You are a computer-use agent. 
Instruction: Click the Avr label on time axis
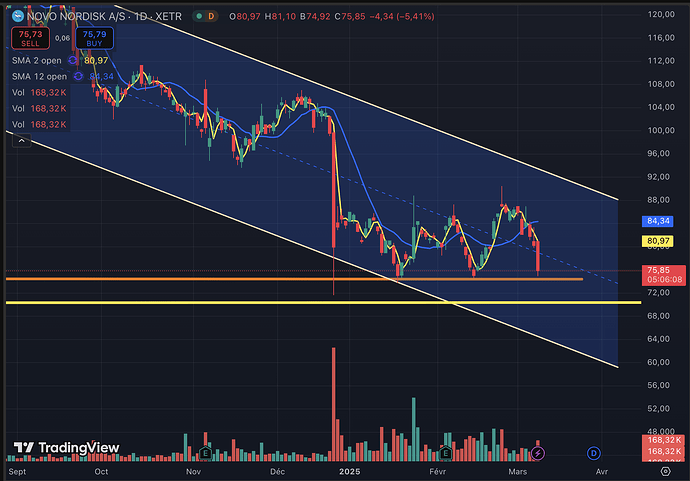[x=602, y=471]
